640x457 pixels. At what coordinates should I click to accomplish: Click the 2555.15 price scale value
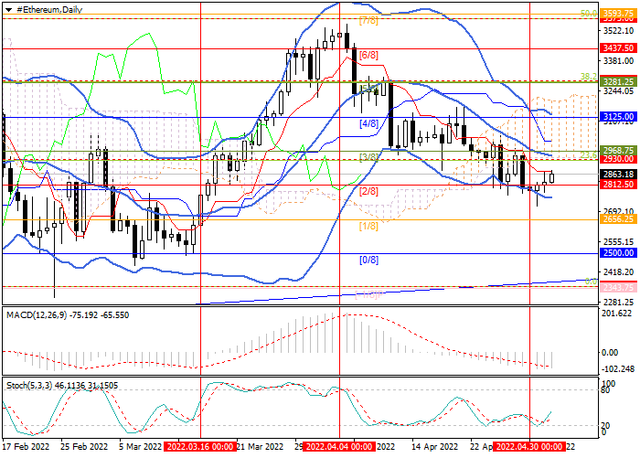click(619, 242)
